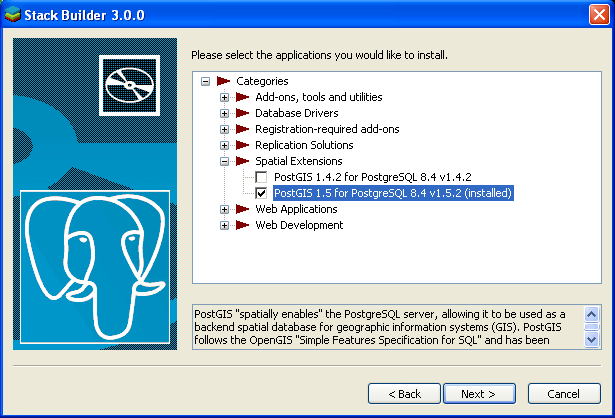This screenshot has width=615, height=418.
Task: Select the Replication Solutions label
Action: pos(304,145)
